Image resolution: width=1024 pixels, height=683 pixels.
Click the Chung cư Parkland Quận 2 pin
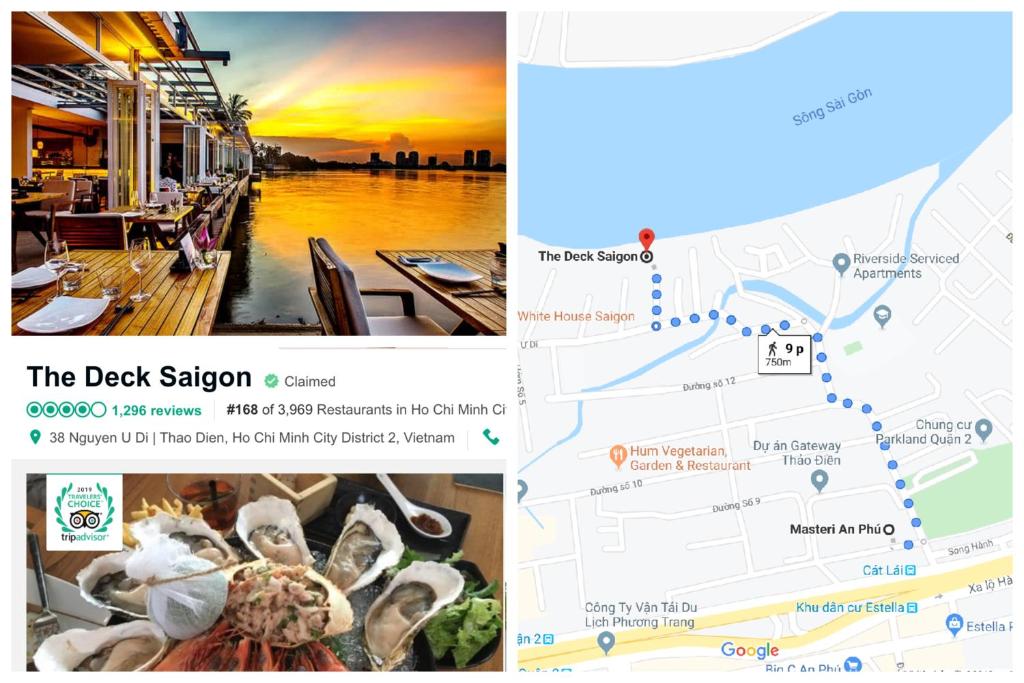(x=984, y=430)
